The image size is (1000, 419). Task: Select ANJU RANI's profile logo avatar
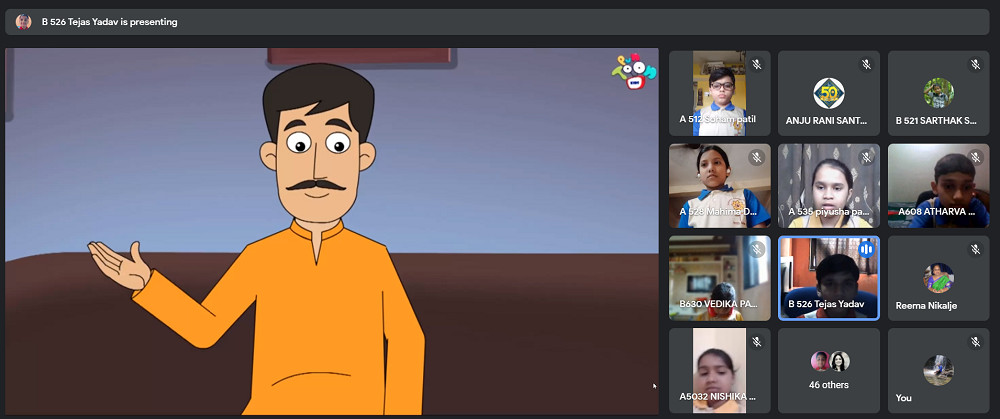828,92
